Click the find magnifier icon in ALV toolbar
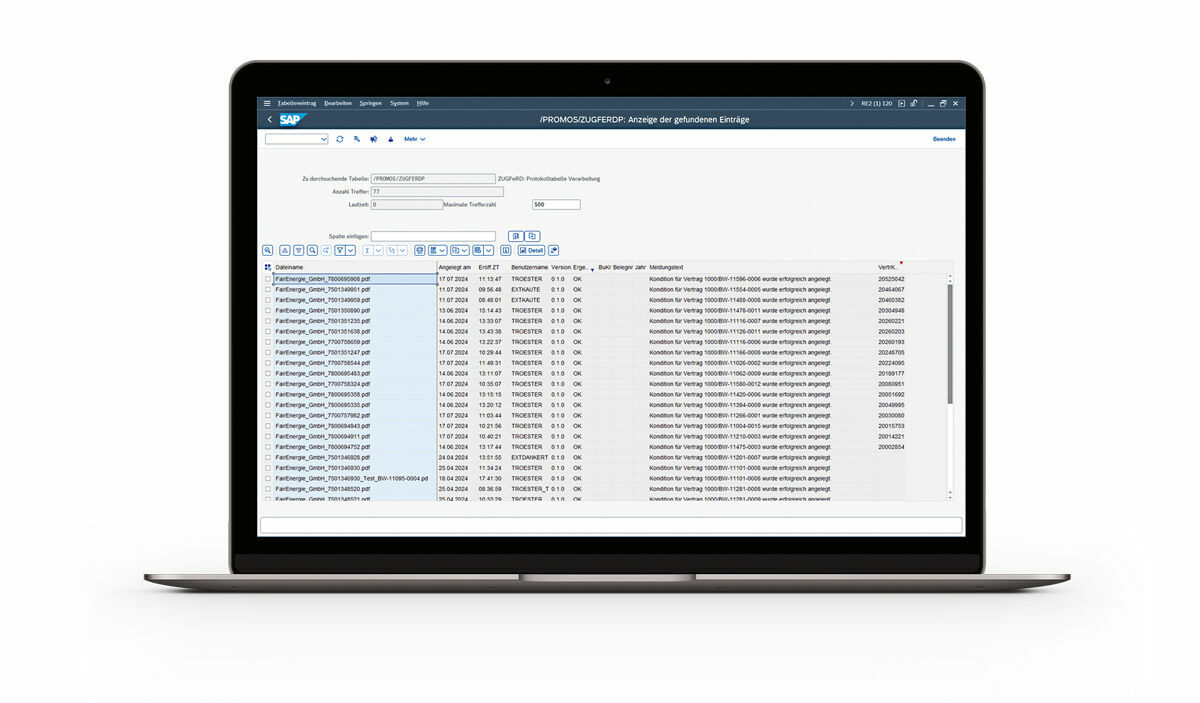The width and height of the screenshot is (1200, 703). point(312,250)
